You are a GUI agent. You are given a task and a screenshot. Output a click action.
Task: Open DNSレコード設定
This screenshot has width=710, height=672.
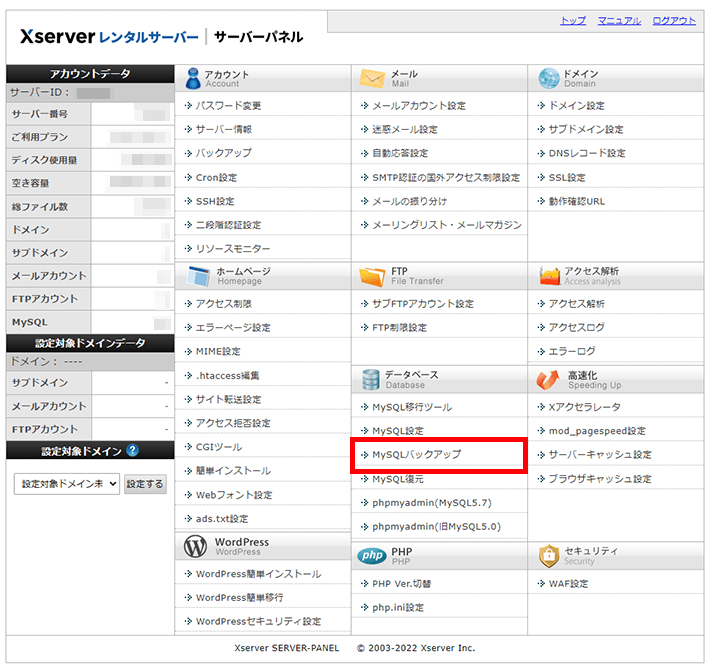587,153
